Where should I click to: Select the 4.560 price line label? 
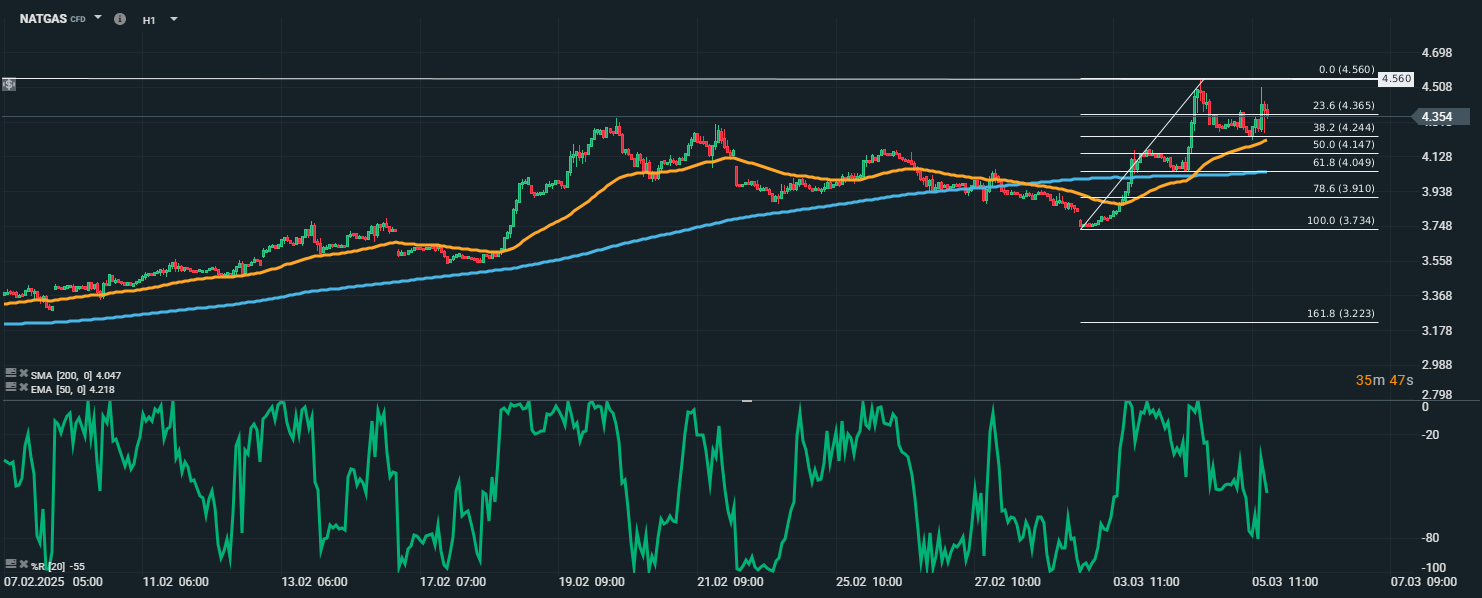(x=1395, y=78)
